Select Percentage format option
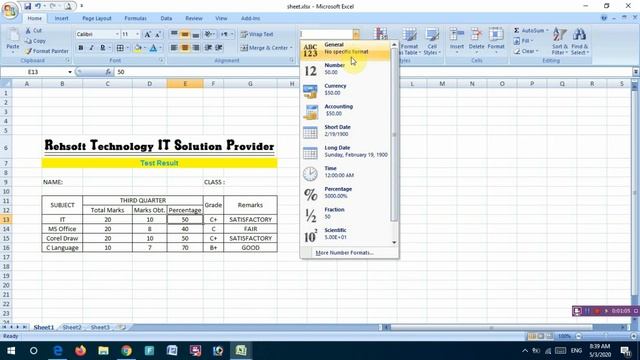This screenshot has width=640, height=360. click(345, 194)
